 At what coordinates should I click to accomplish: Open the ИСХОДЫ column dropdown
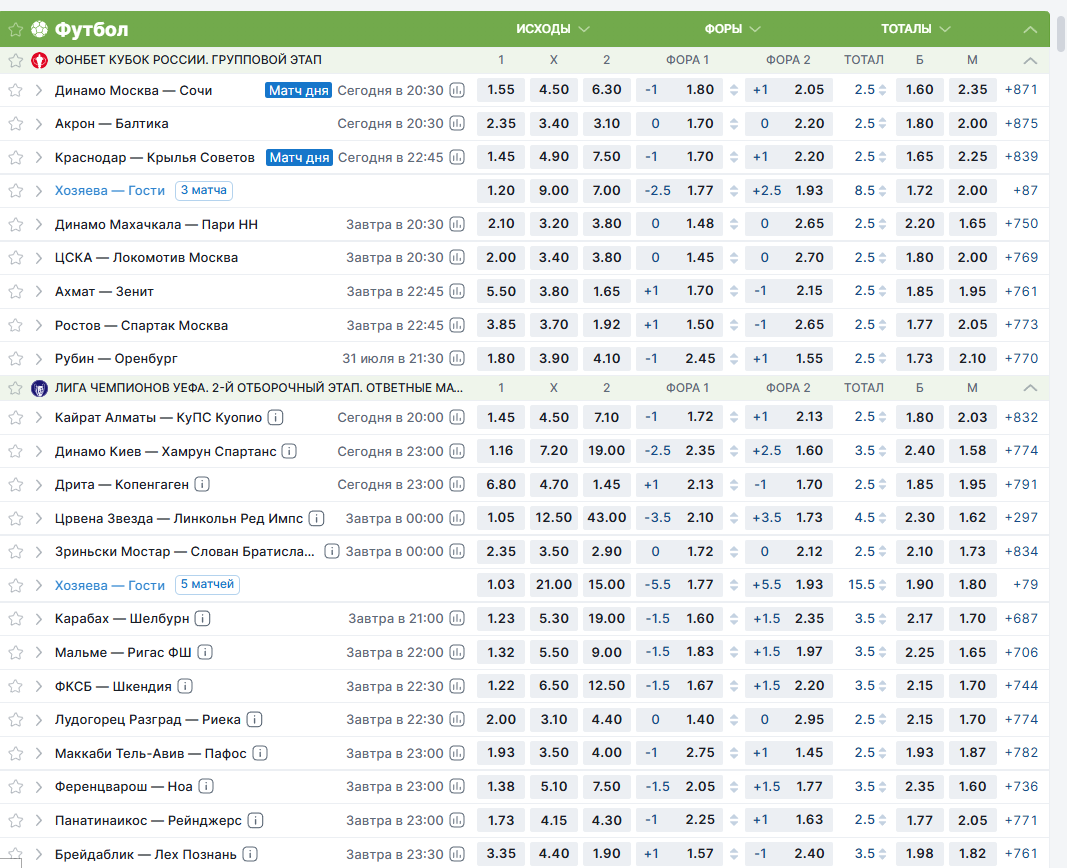point(553,29)
